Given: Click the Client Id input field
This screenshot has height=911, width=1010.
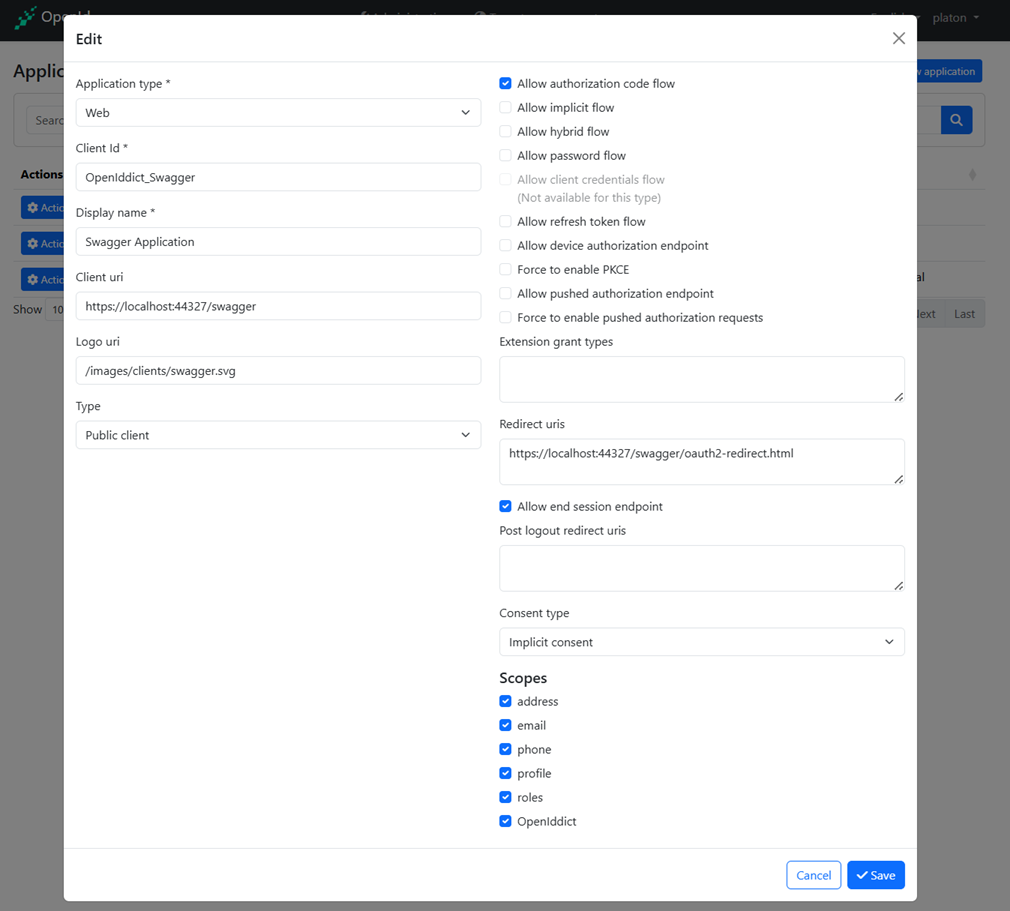Looking at the screenshot, I should coord(278,177).
